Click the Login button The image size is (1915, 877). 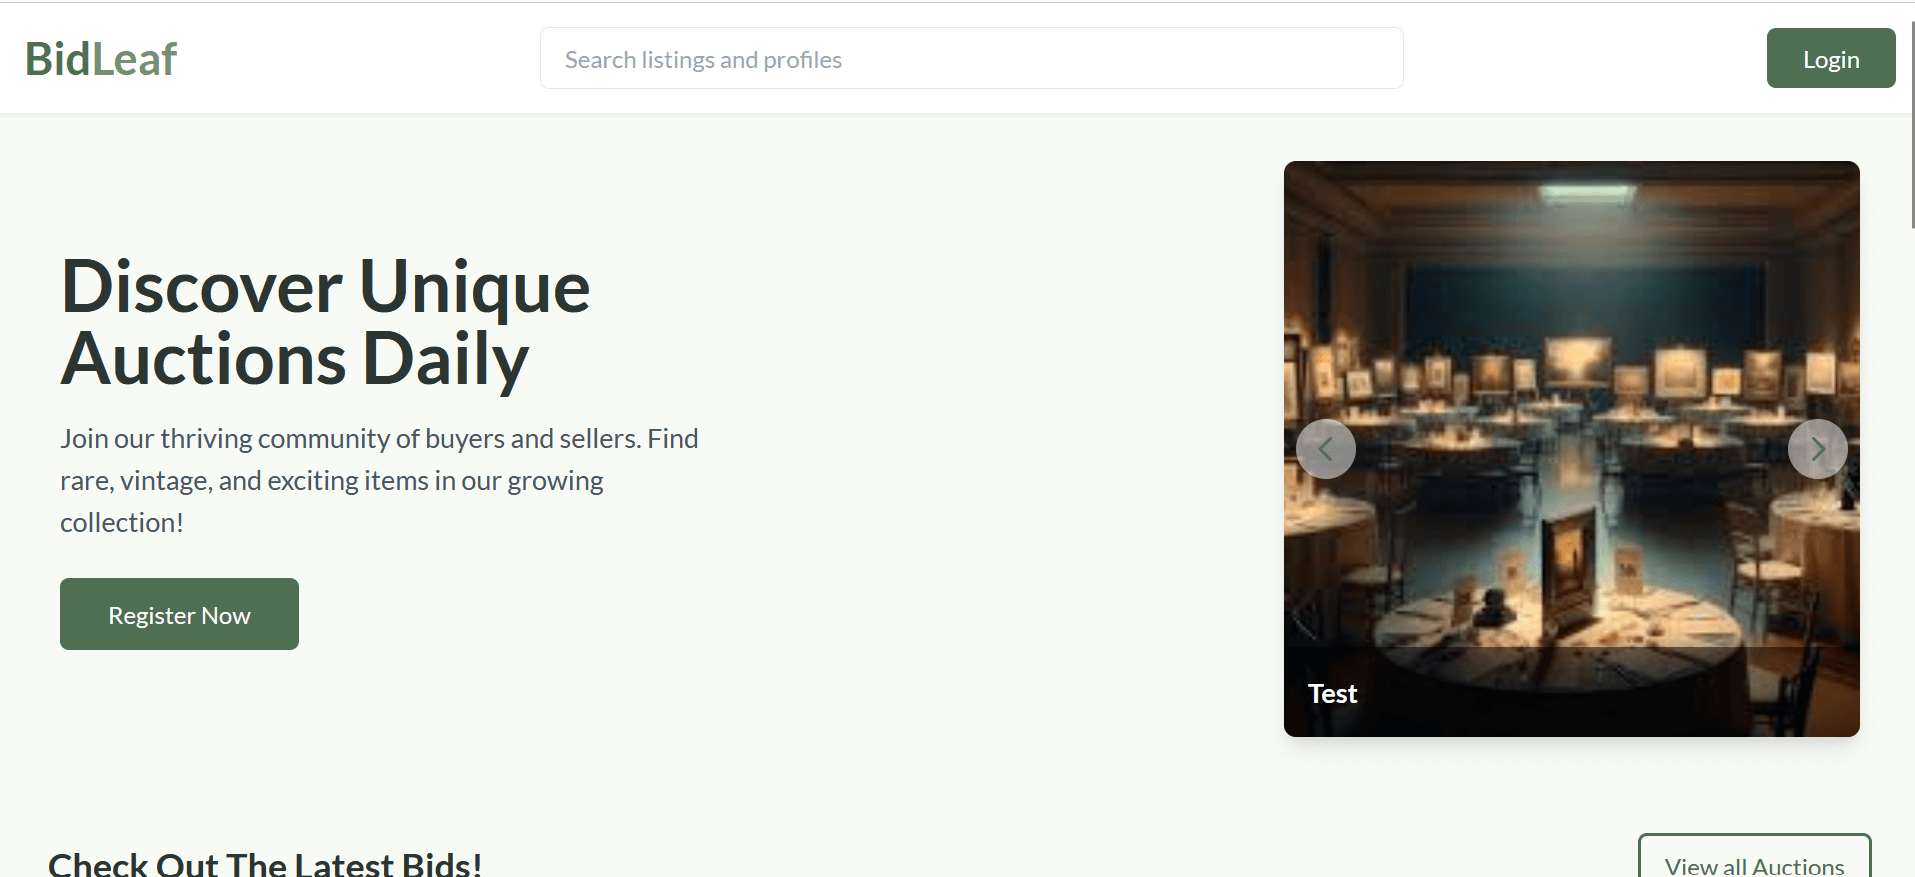[x=1830, y=59]
